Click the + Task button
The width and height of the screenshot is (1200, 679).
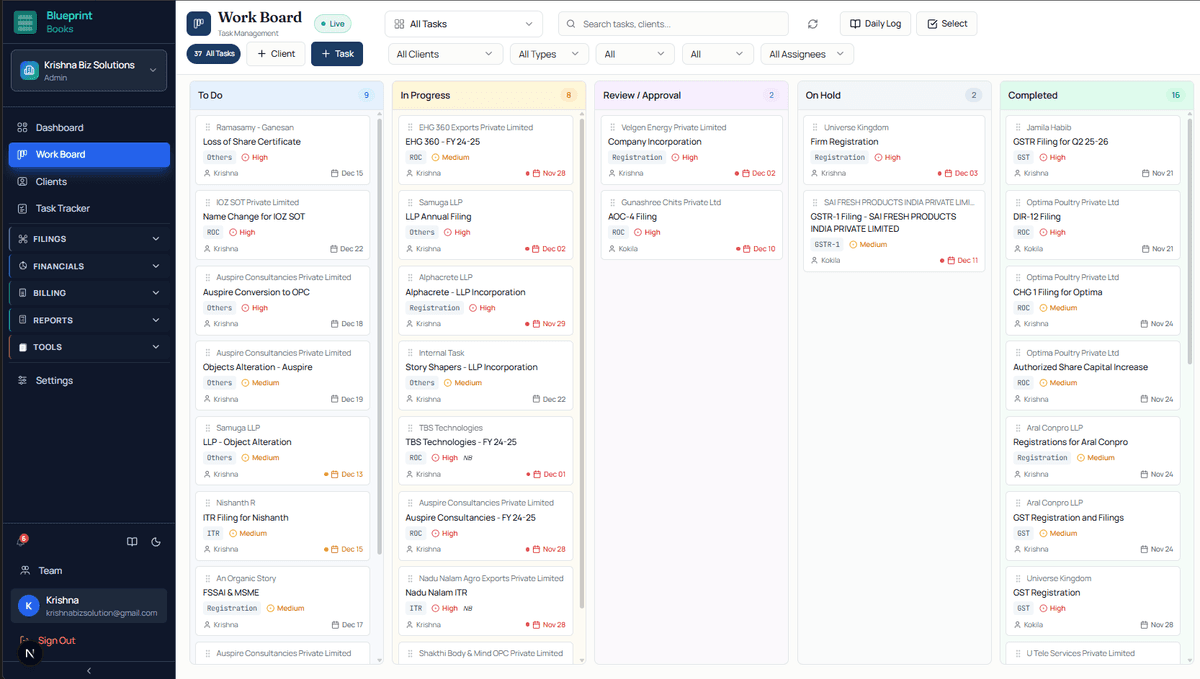click(x=337, y=54)
